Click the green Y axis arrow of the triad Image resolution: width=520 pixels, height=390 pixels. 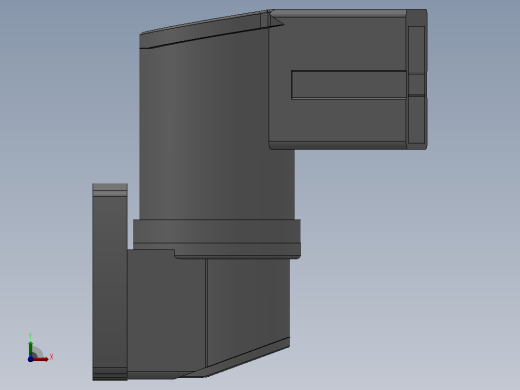tap(30, 348)
